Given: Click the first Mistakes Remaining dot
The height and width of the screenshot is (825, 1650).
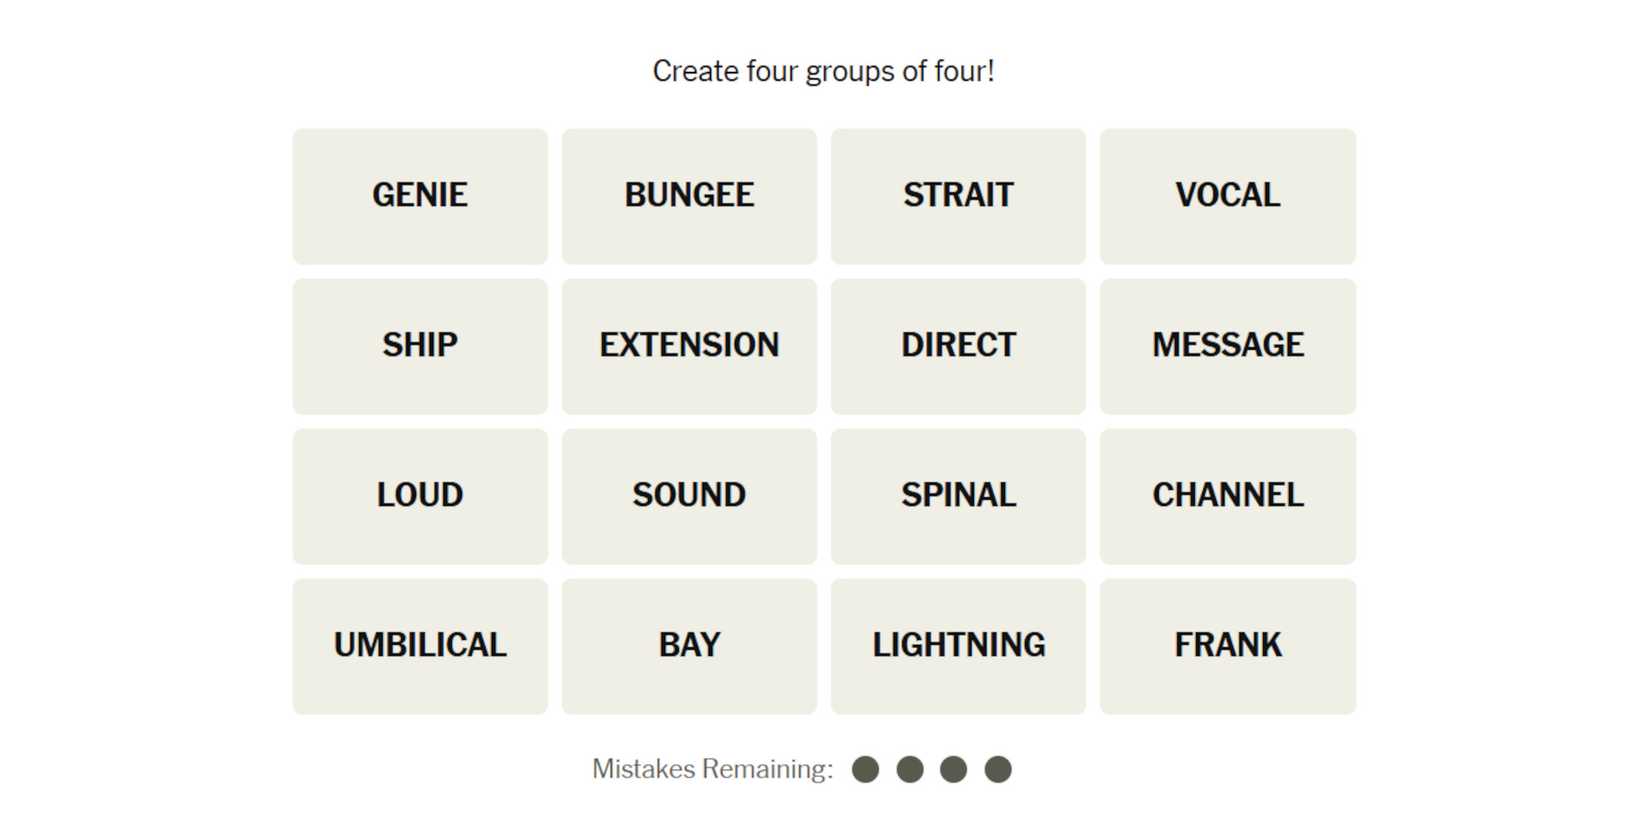Looking at the screenshot, I should 865,769.
